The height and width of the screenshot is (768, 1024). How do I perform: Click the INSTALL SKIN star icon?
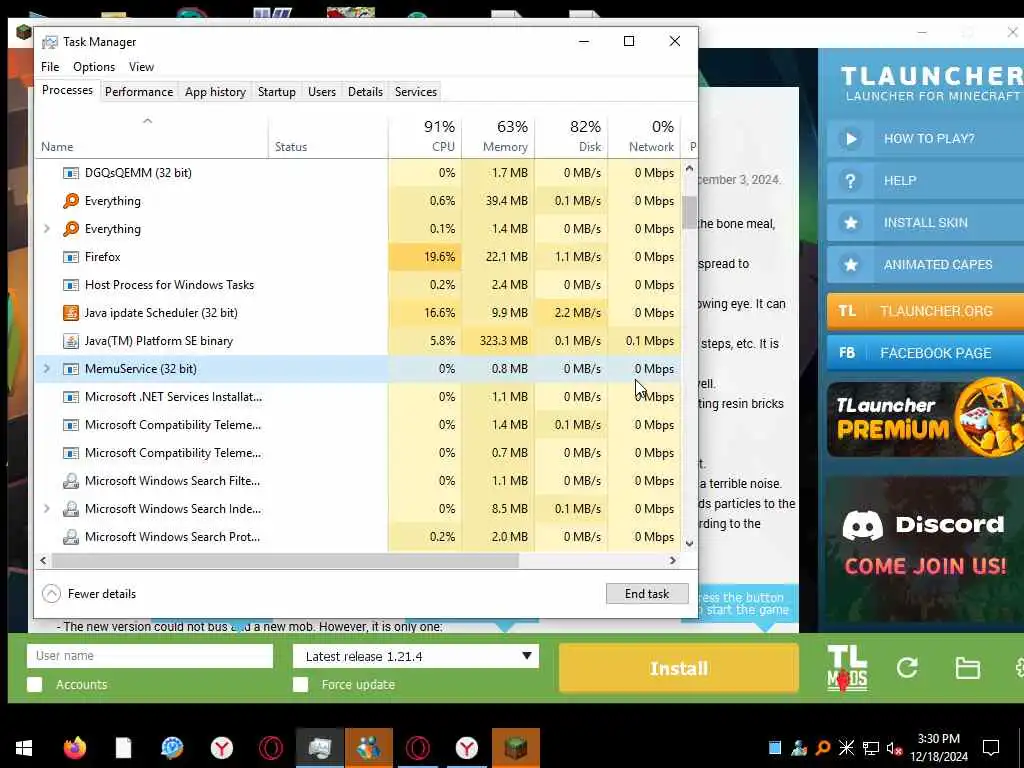pos(850,223)
